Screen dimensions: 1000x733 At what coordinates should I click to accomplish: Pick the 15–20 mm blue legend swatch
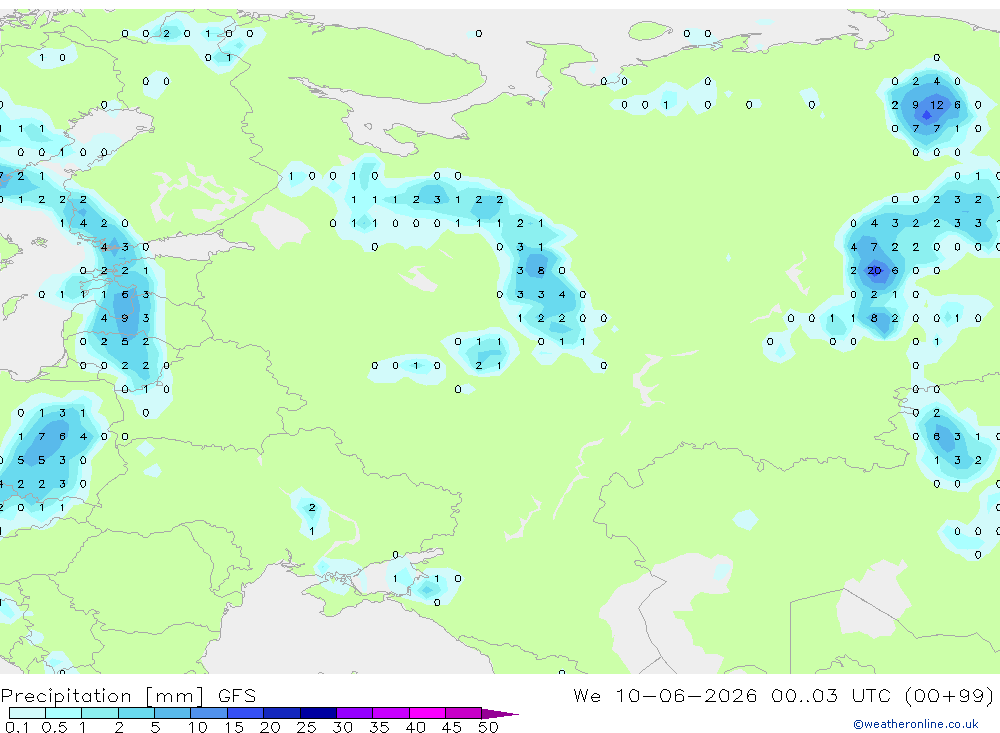coord(245,713)
